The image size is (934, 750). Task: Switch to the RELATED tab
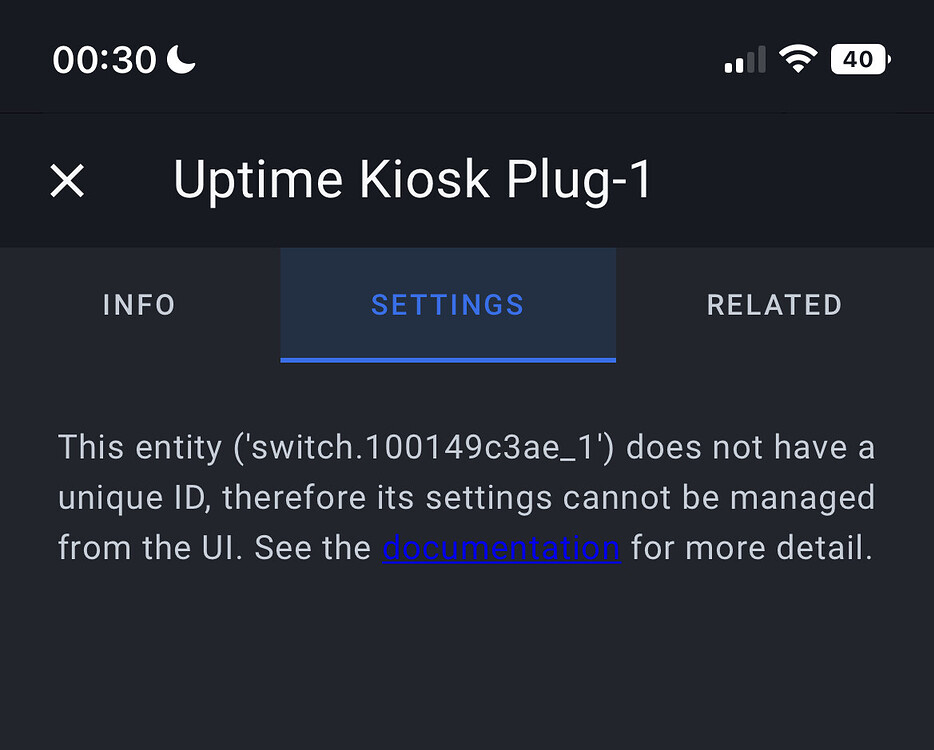pyautogui.click(x=774, y=305)
